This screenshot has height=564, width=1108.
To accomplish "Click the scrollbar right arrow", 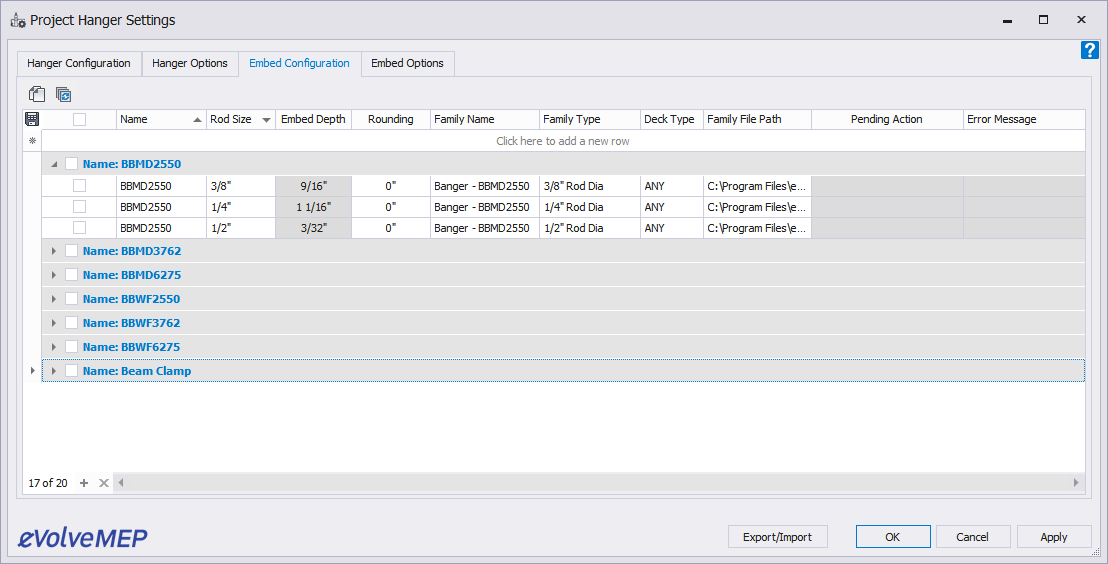I will (1076, 483).
